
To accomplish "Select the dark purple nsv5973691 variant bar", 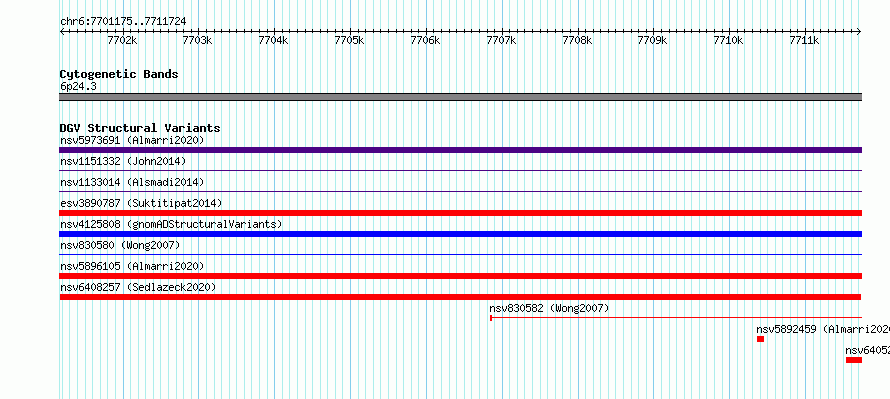I will pyautogui.click(x=460, y=150).
